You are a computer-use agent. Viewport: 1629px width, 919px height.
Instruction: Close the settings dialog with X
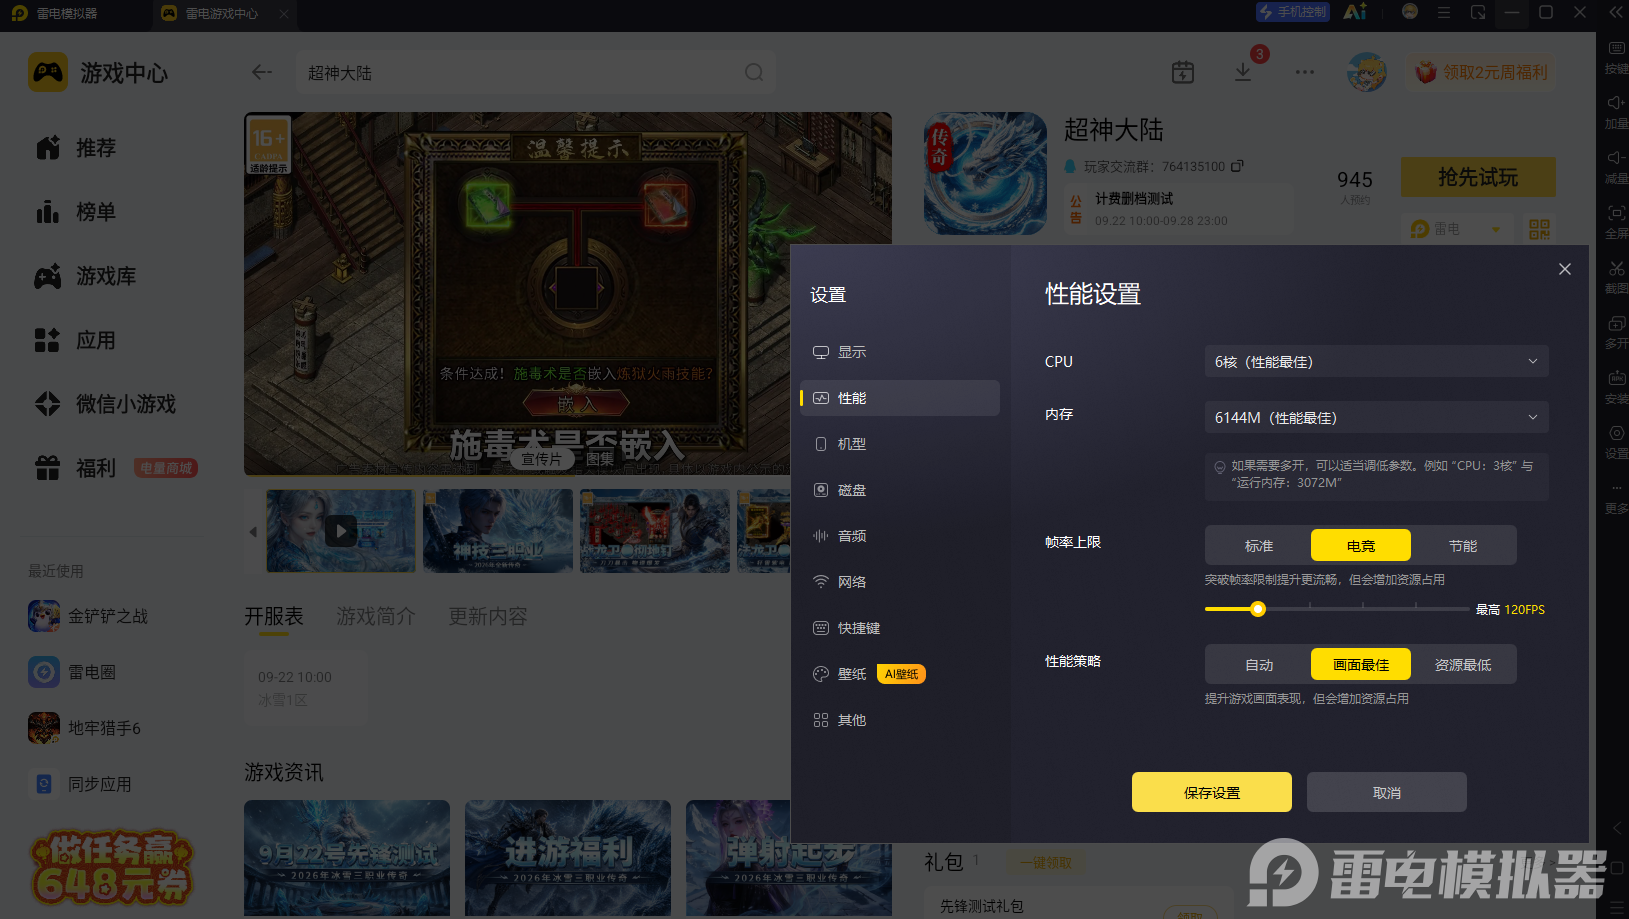pyautogui.click(x=1565, y=269)
